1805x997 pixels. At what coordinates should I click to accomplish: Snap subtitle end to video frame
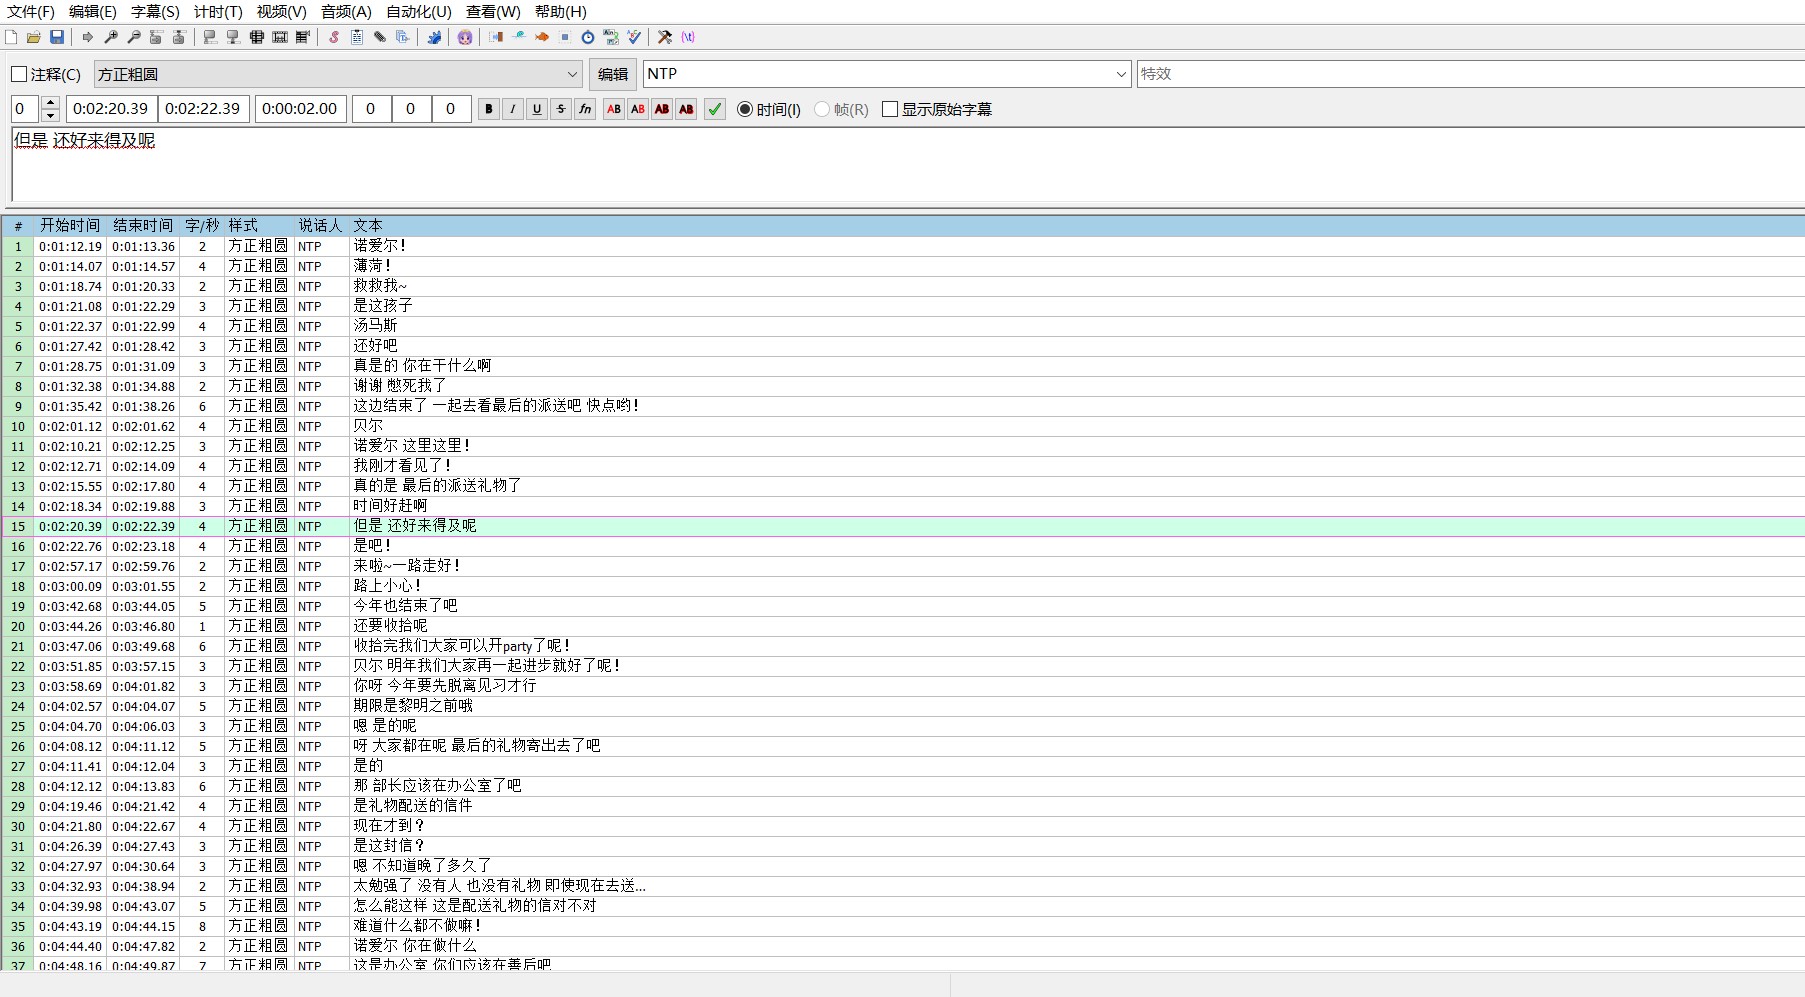(233, 37)
